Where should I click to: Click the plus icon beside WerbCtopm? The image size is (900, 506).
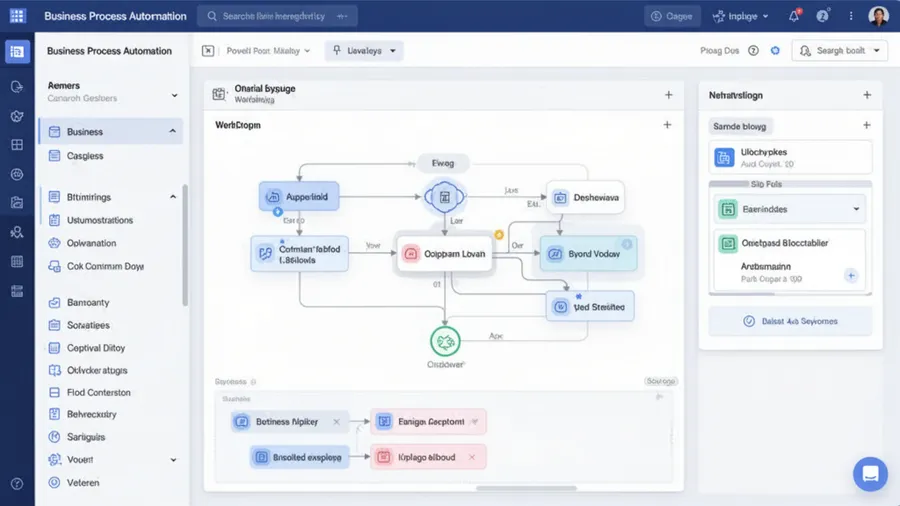click(x=667, y=124)
